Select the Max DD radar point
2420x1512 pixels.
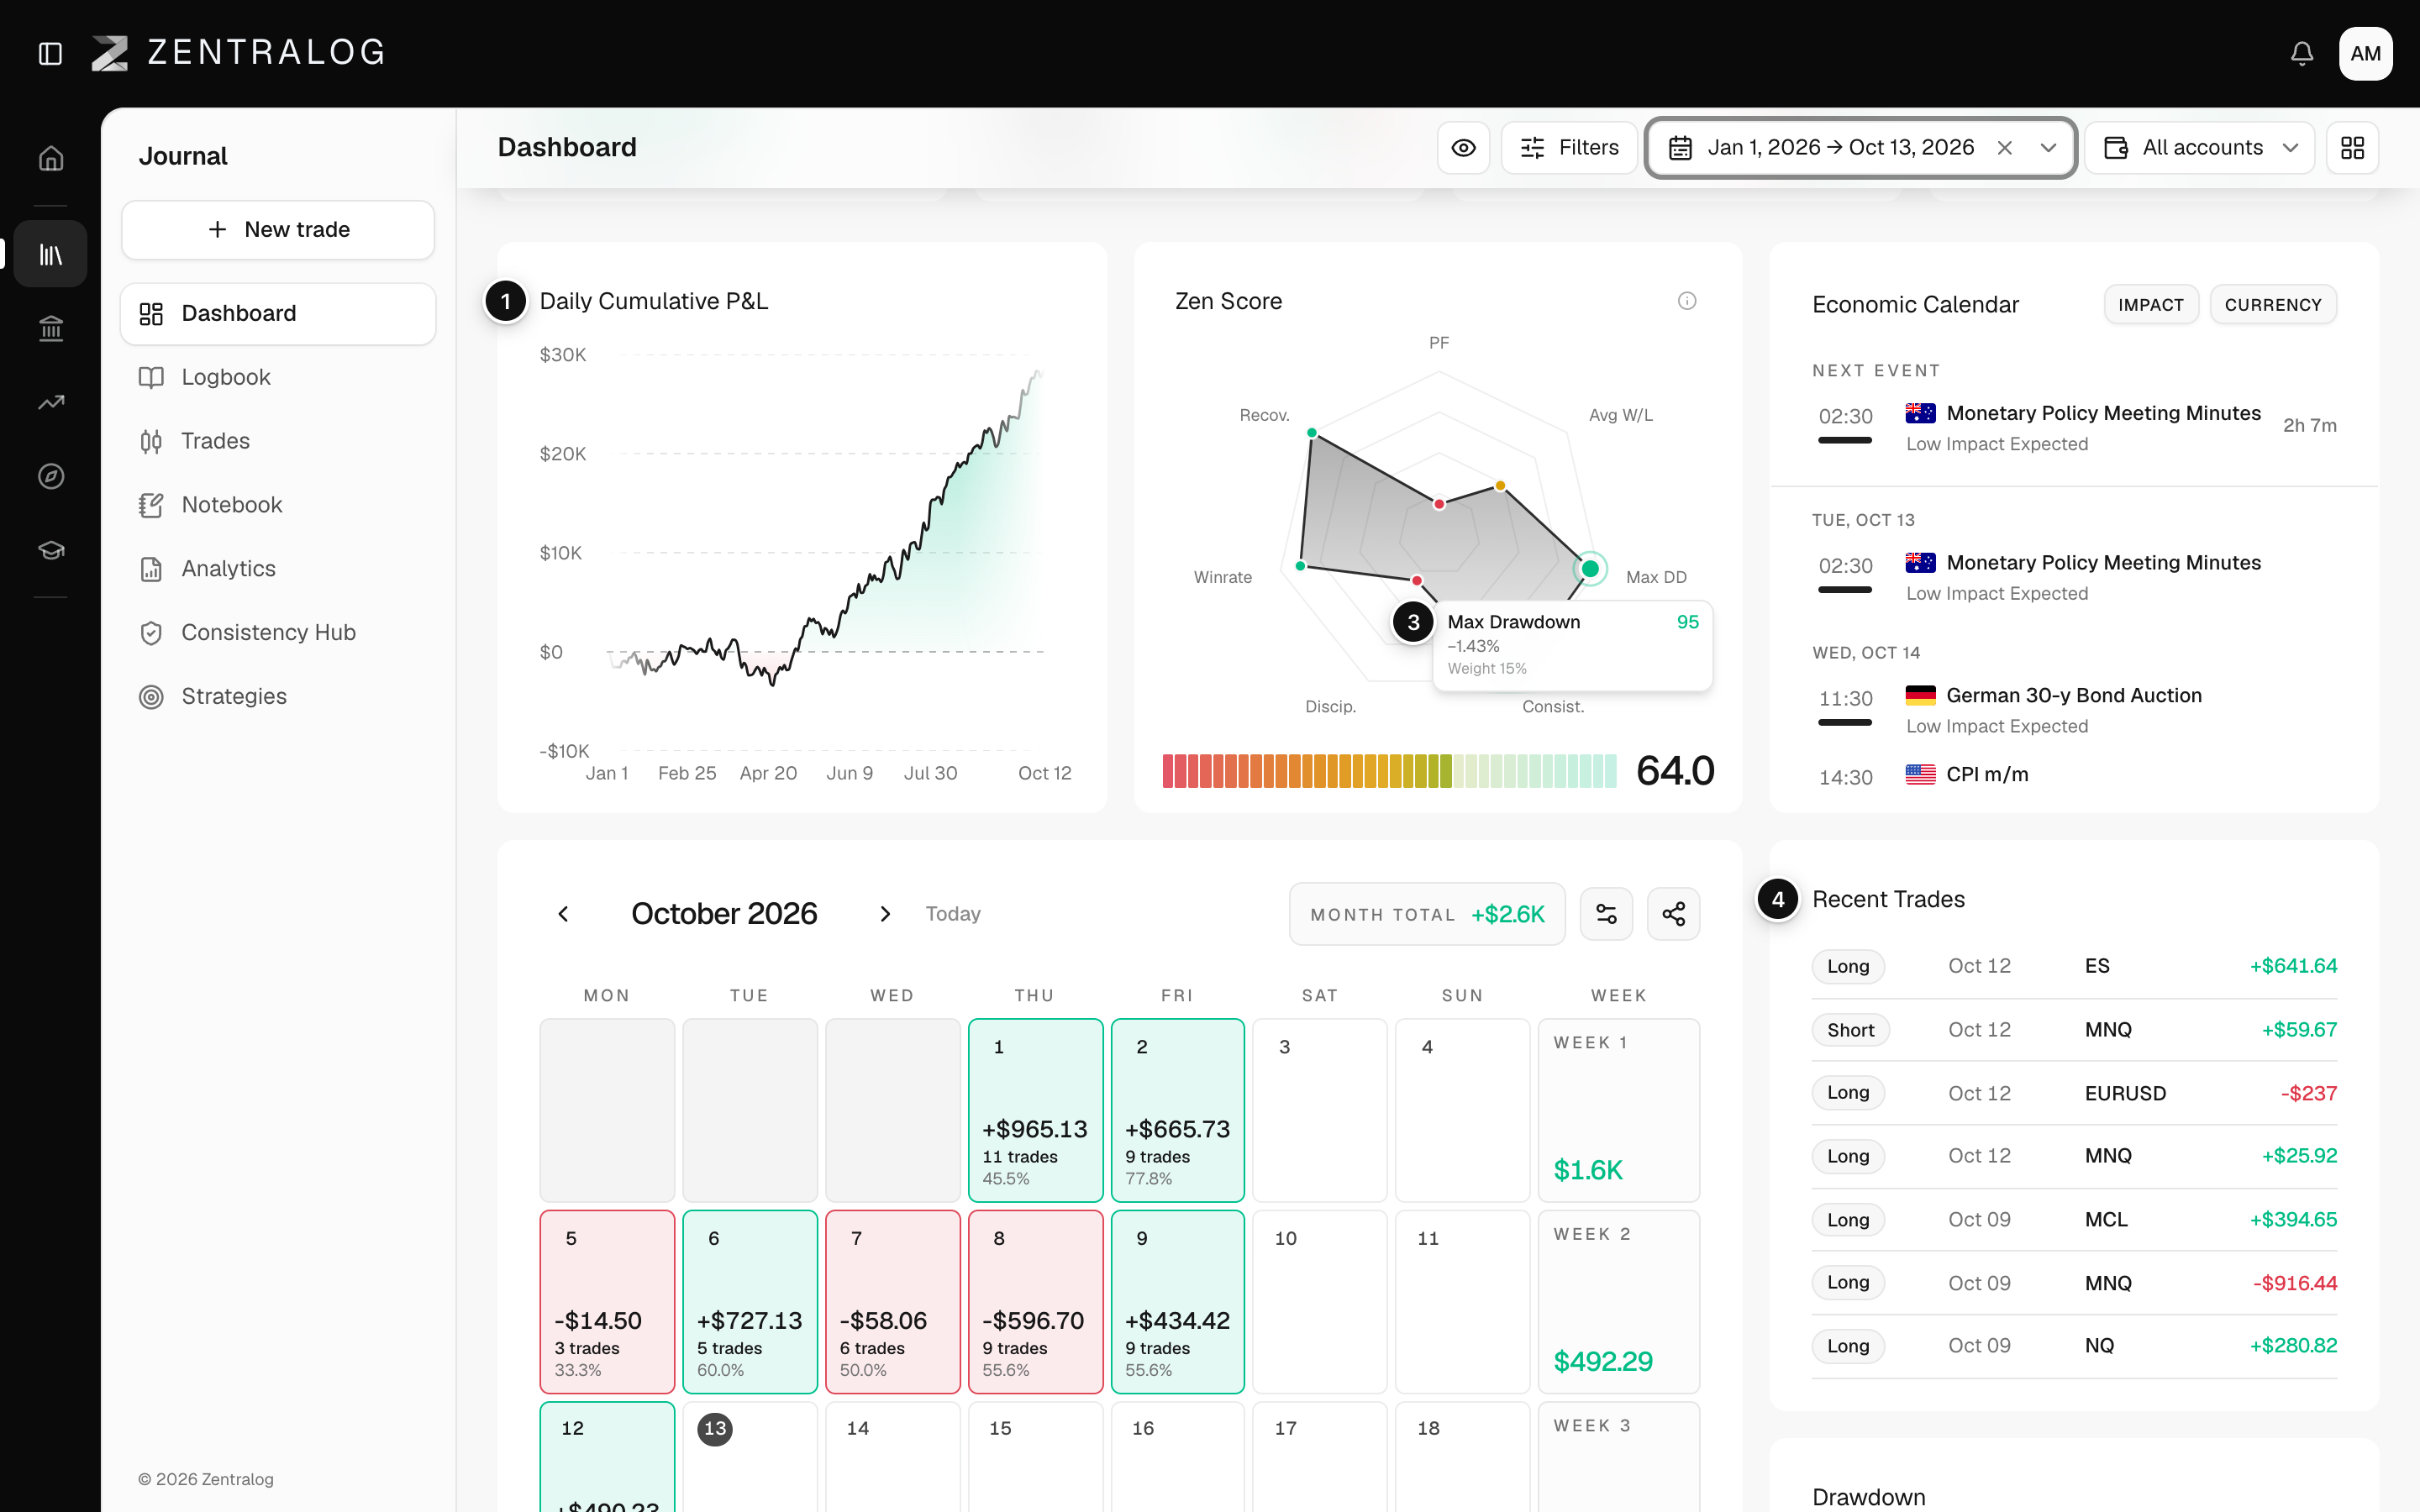pos(1590,569)
